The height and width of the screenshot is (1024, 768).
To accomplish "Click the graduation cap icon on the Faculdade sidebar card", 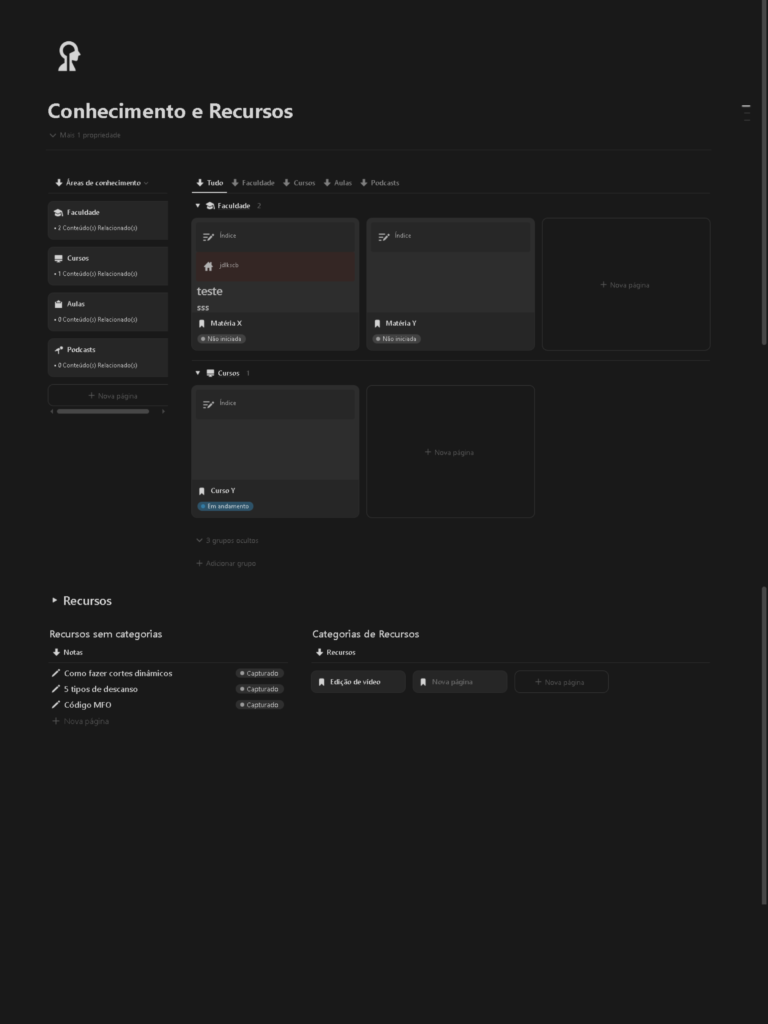I will tap(59, 213).
